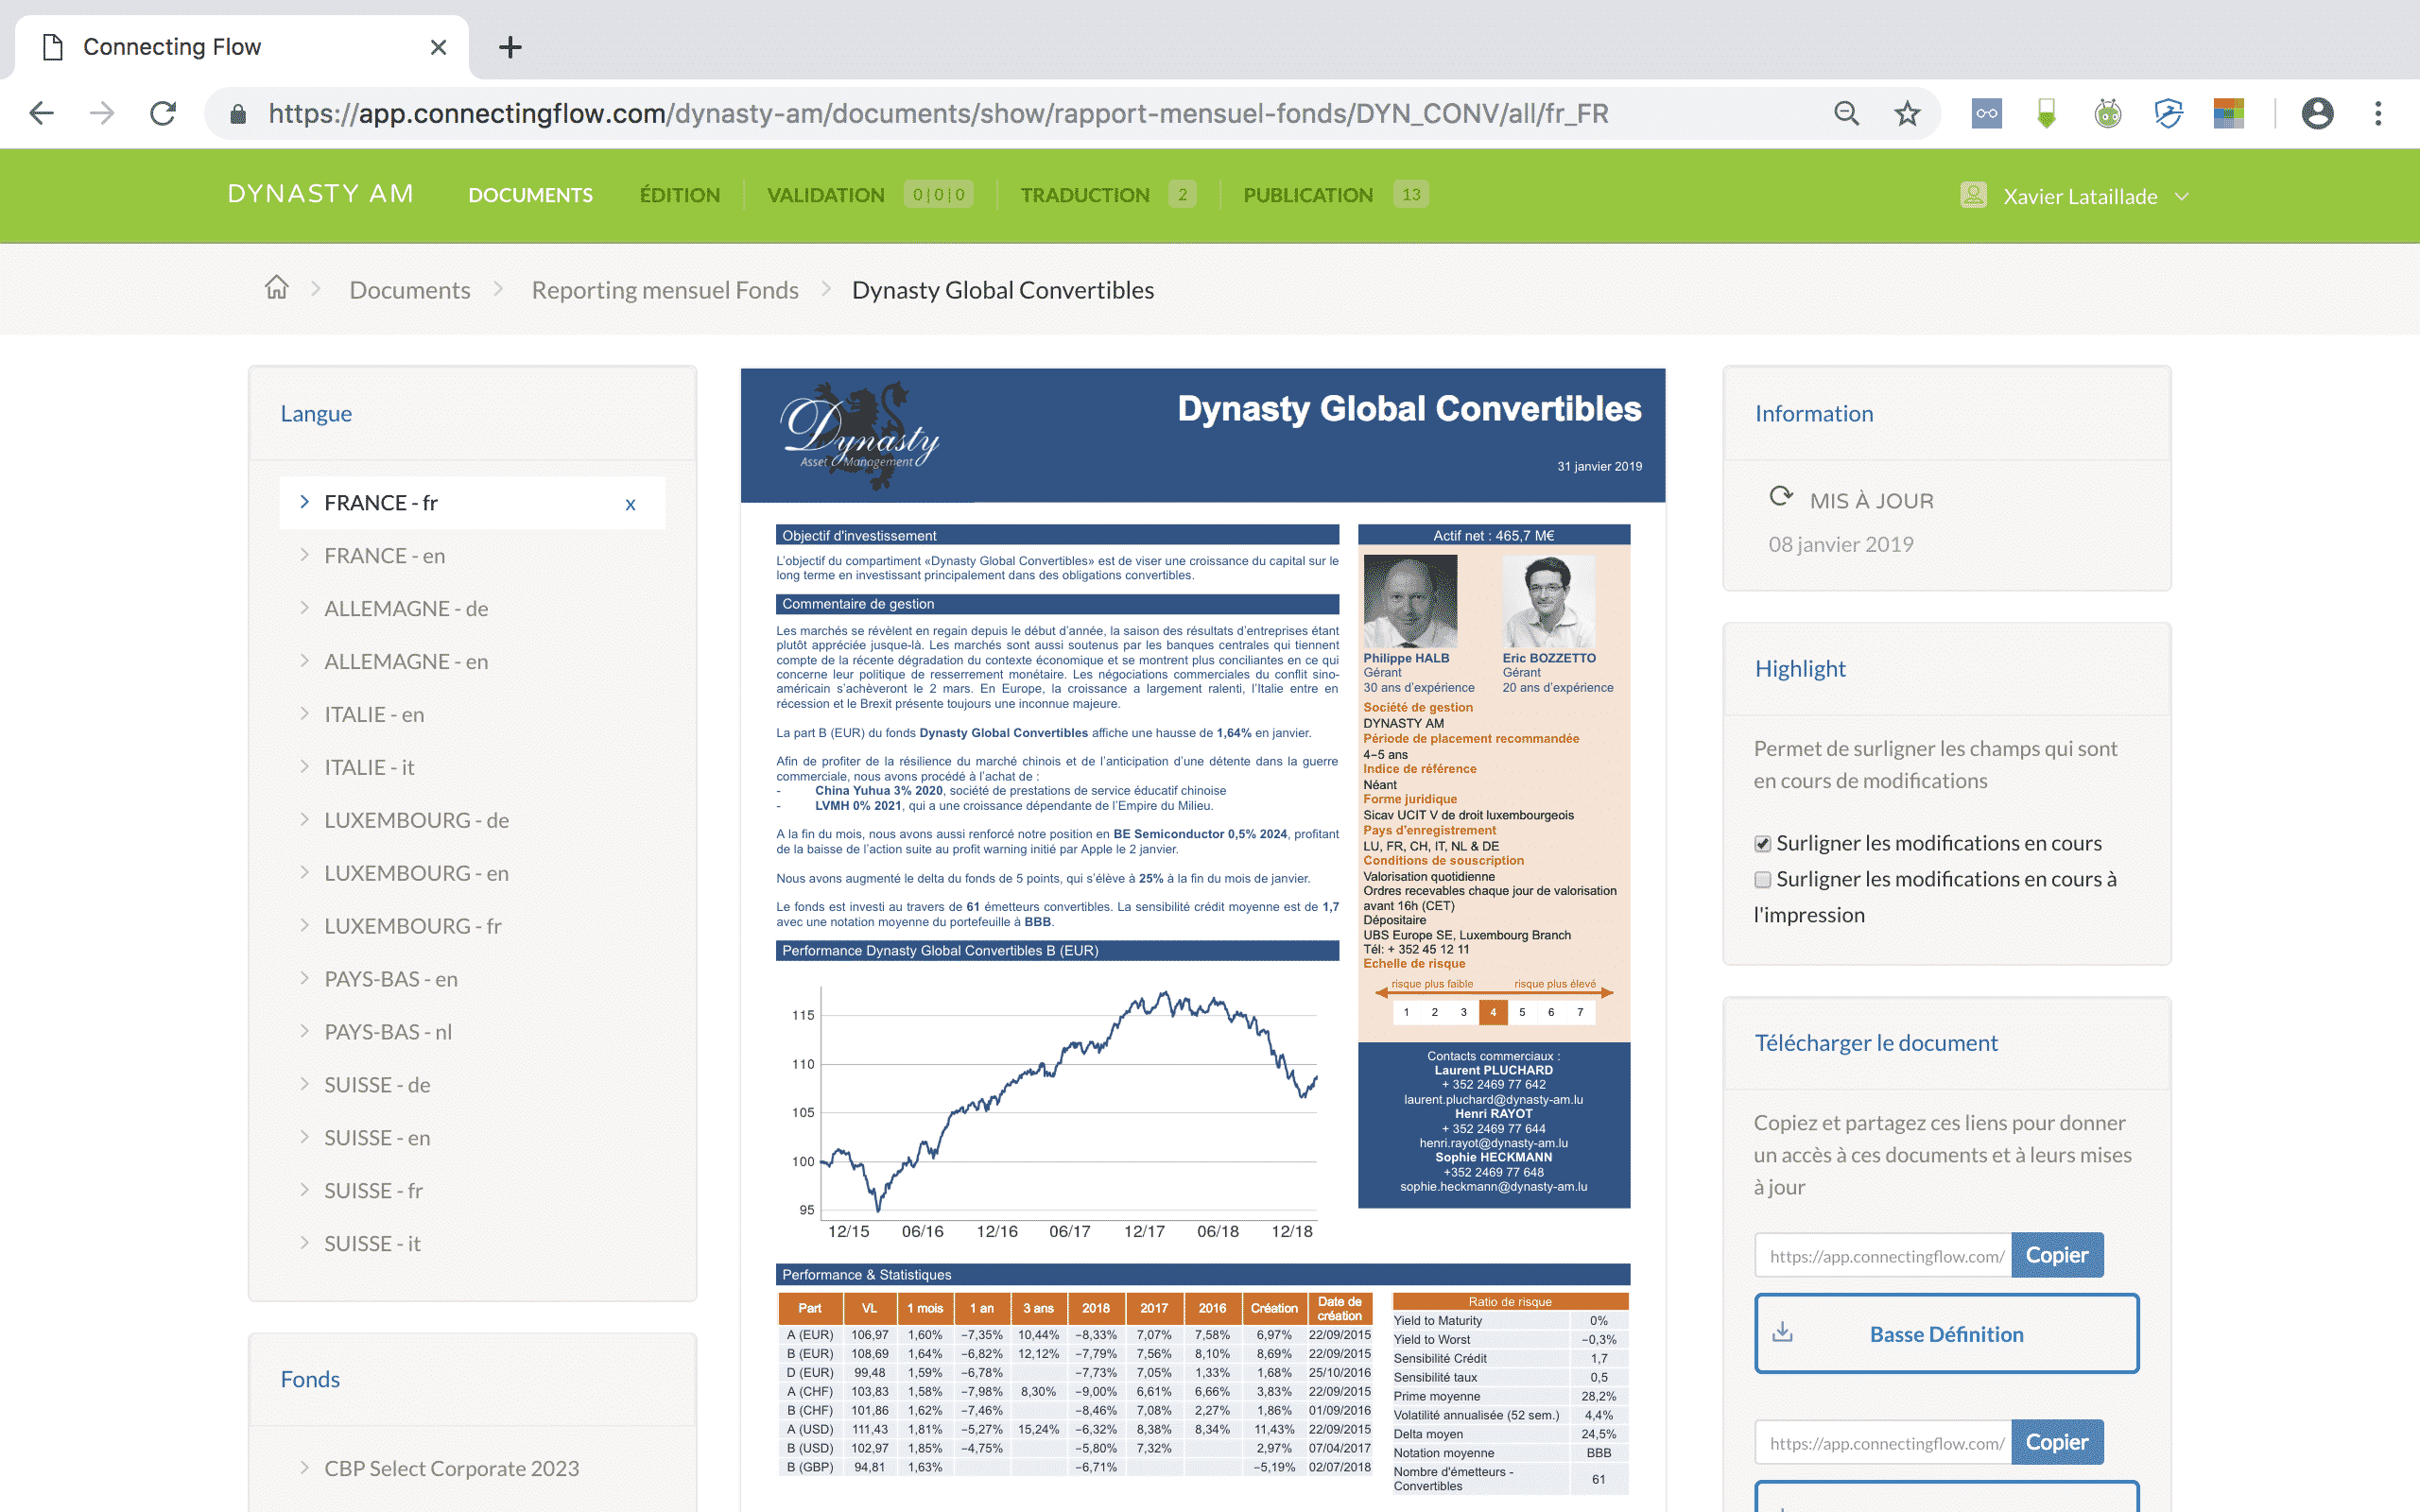The height and width of the screenshot is (1512, 2420).
Task: Open the DOCUMENTS menu
Action: pos(530,195)
